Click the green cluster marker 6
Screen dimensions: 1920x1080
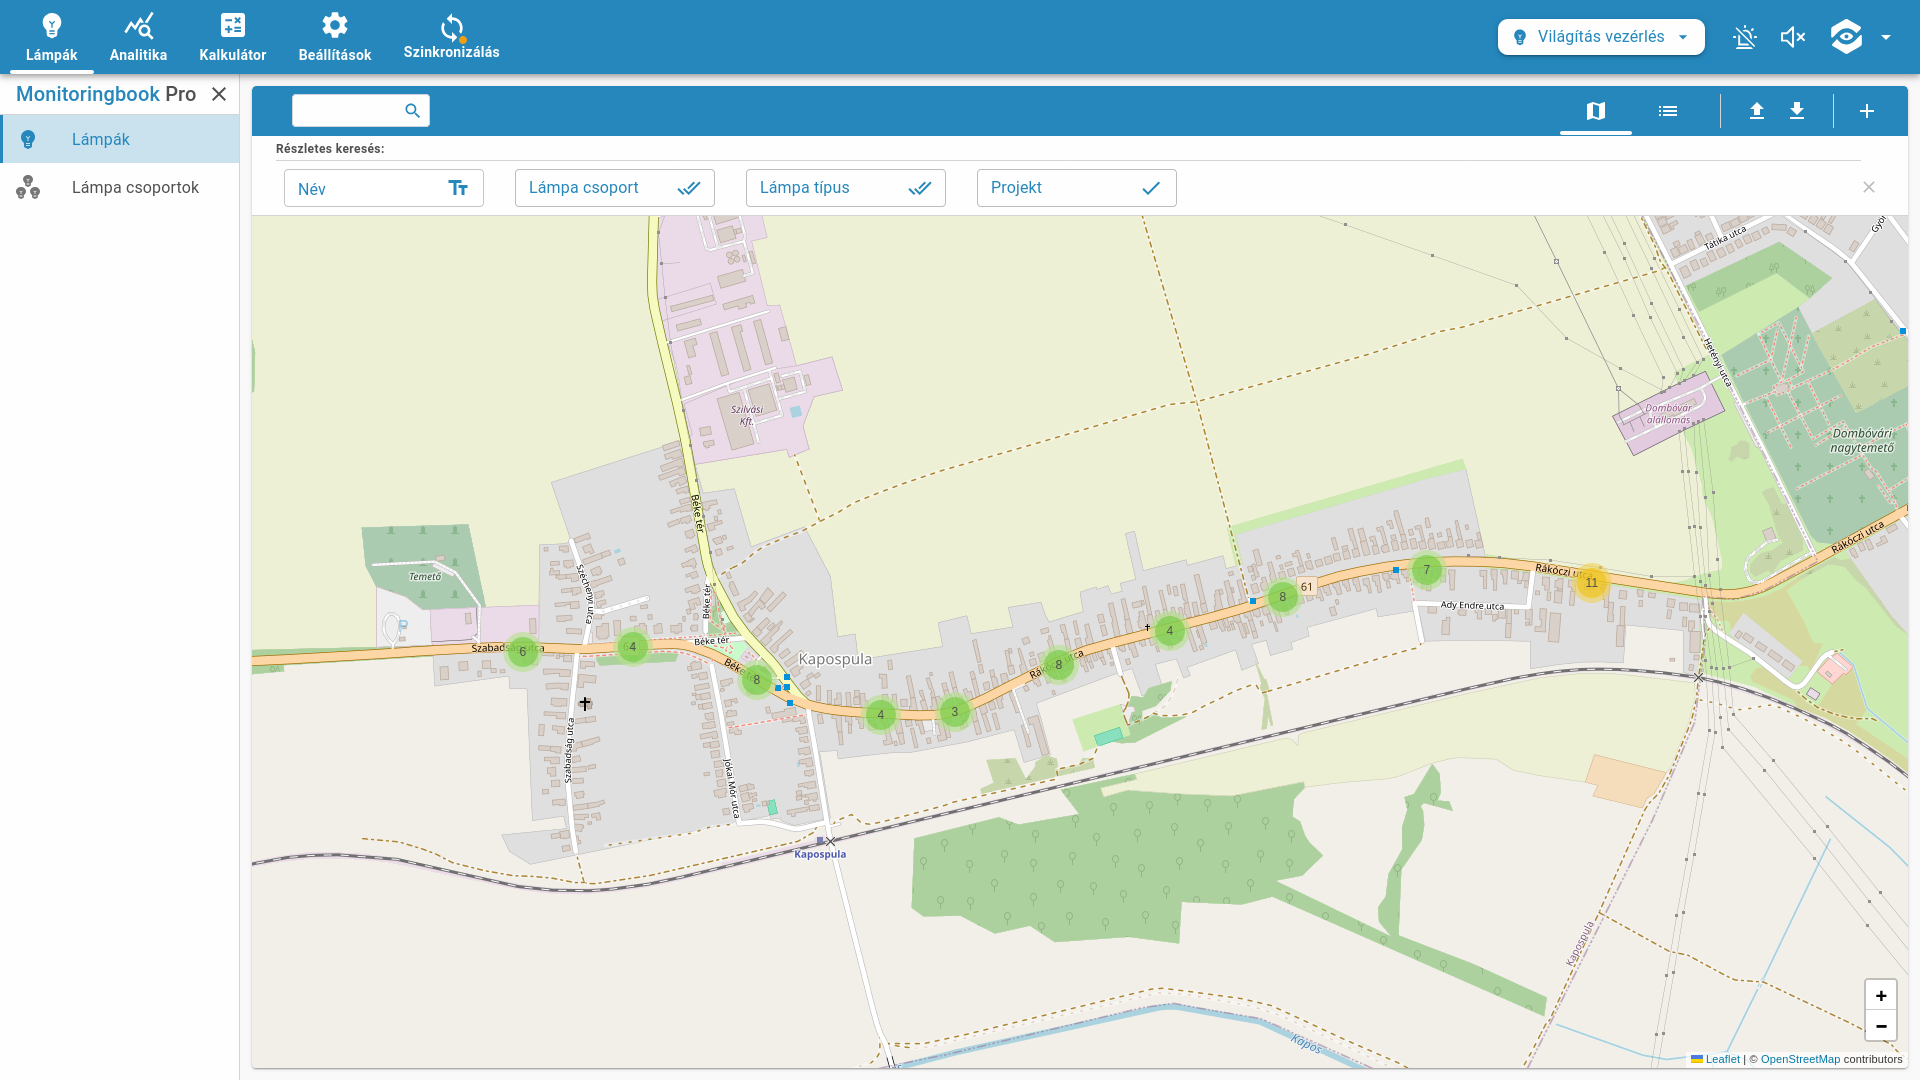coord(523,652)
